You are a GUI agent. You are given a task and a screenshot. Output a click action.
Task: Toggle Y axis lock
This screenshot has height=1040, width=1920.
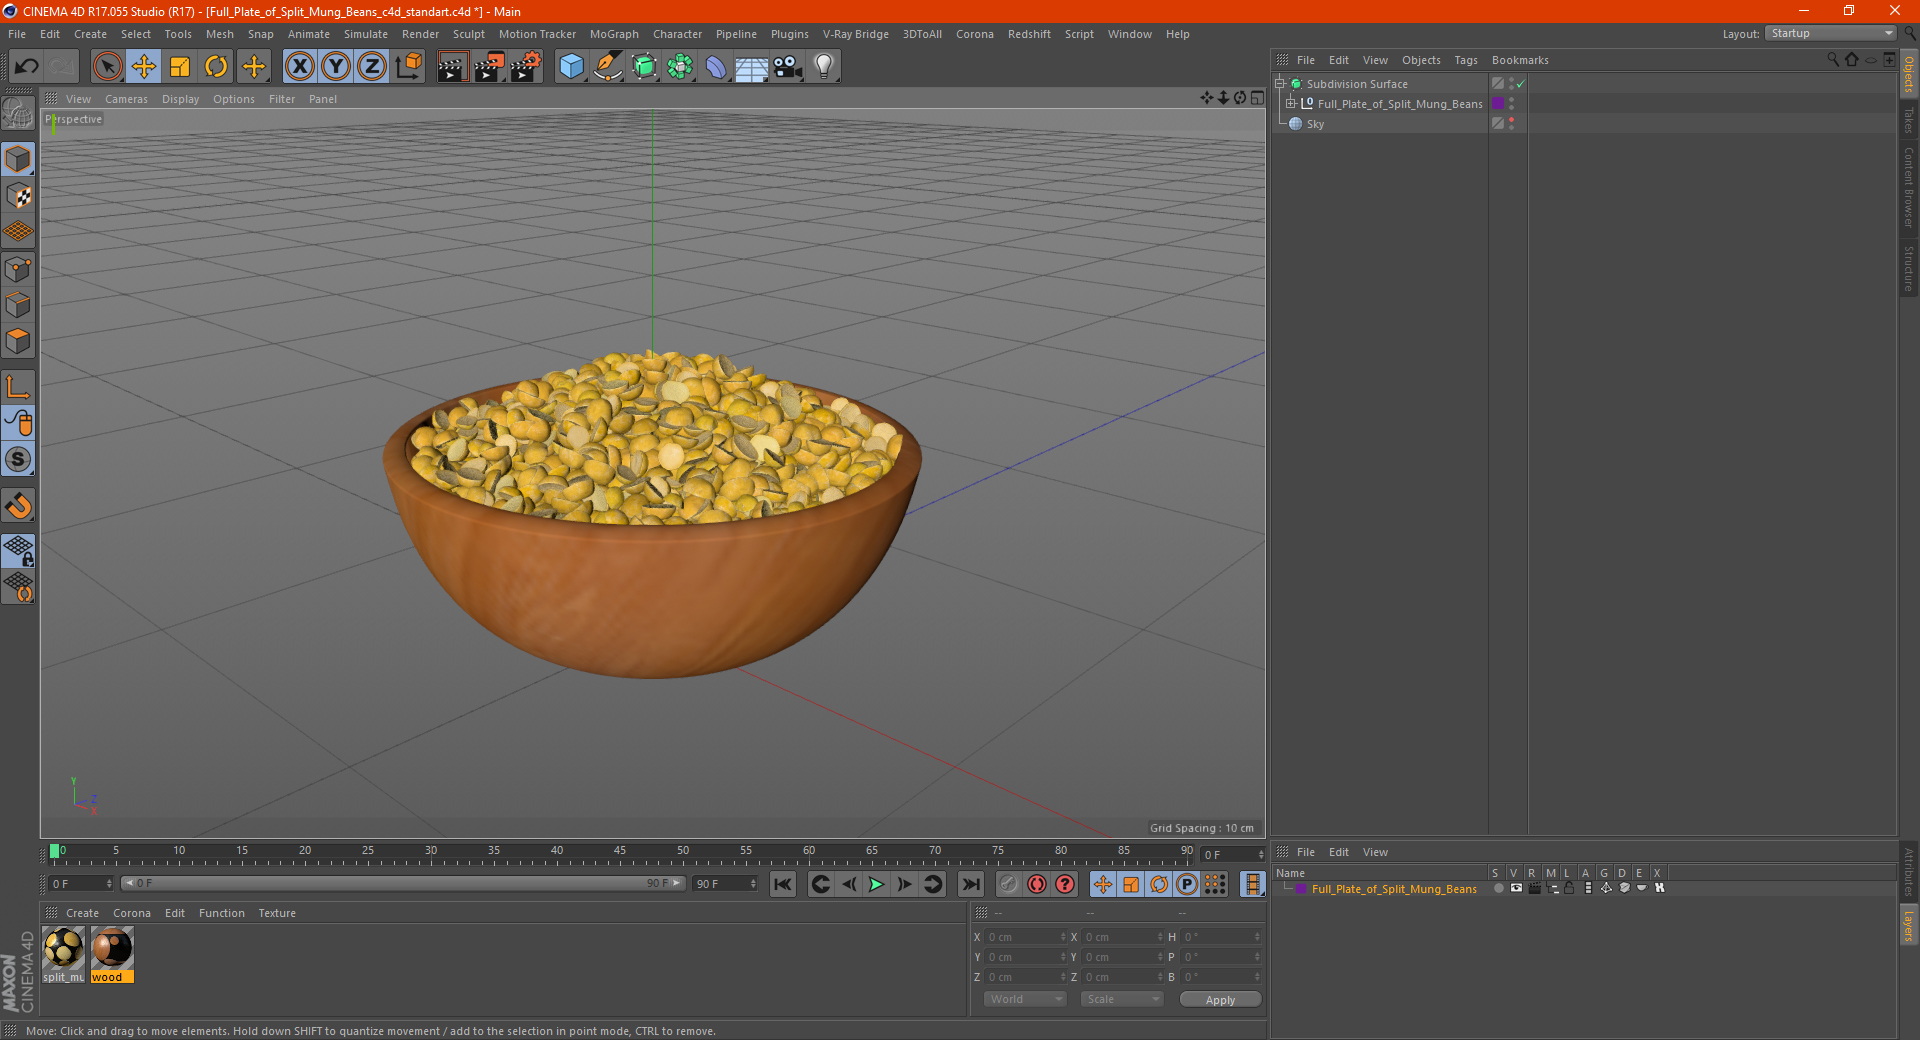coord(336,67)
